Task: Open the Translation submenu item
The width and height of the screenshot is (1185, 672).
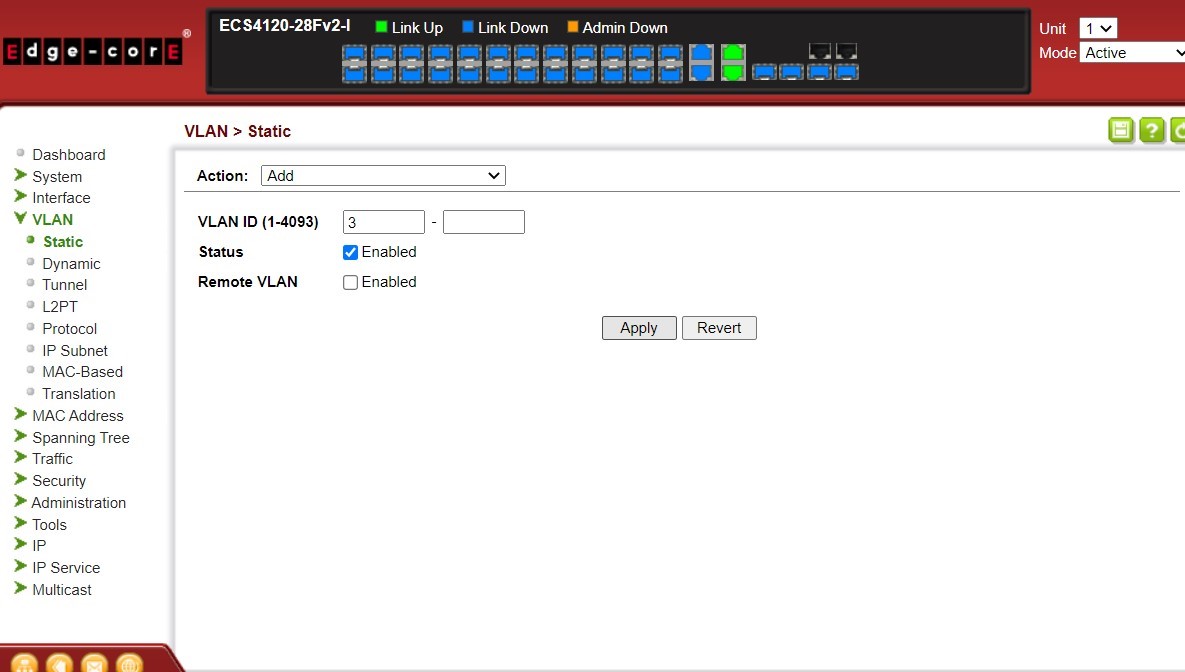Action: tap(79, 394)
